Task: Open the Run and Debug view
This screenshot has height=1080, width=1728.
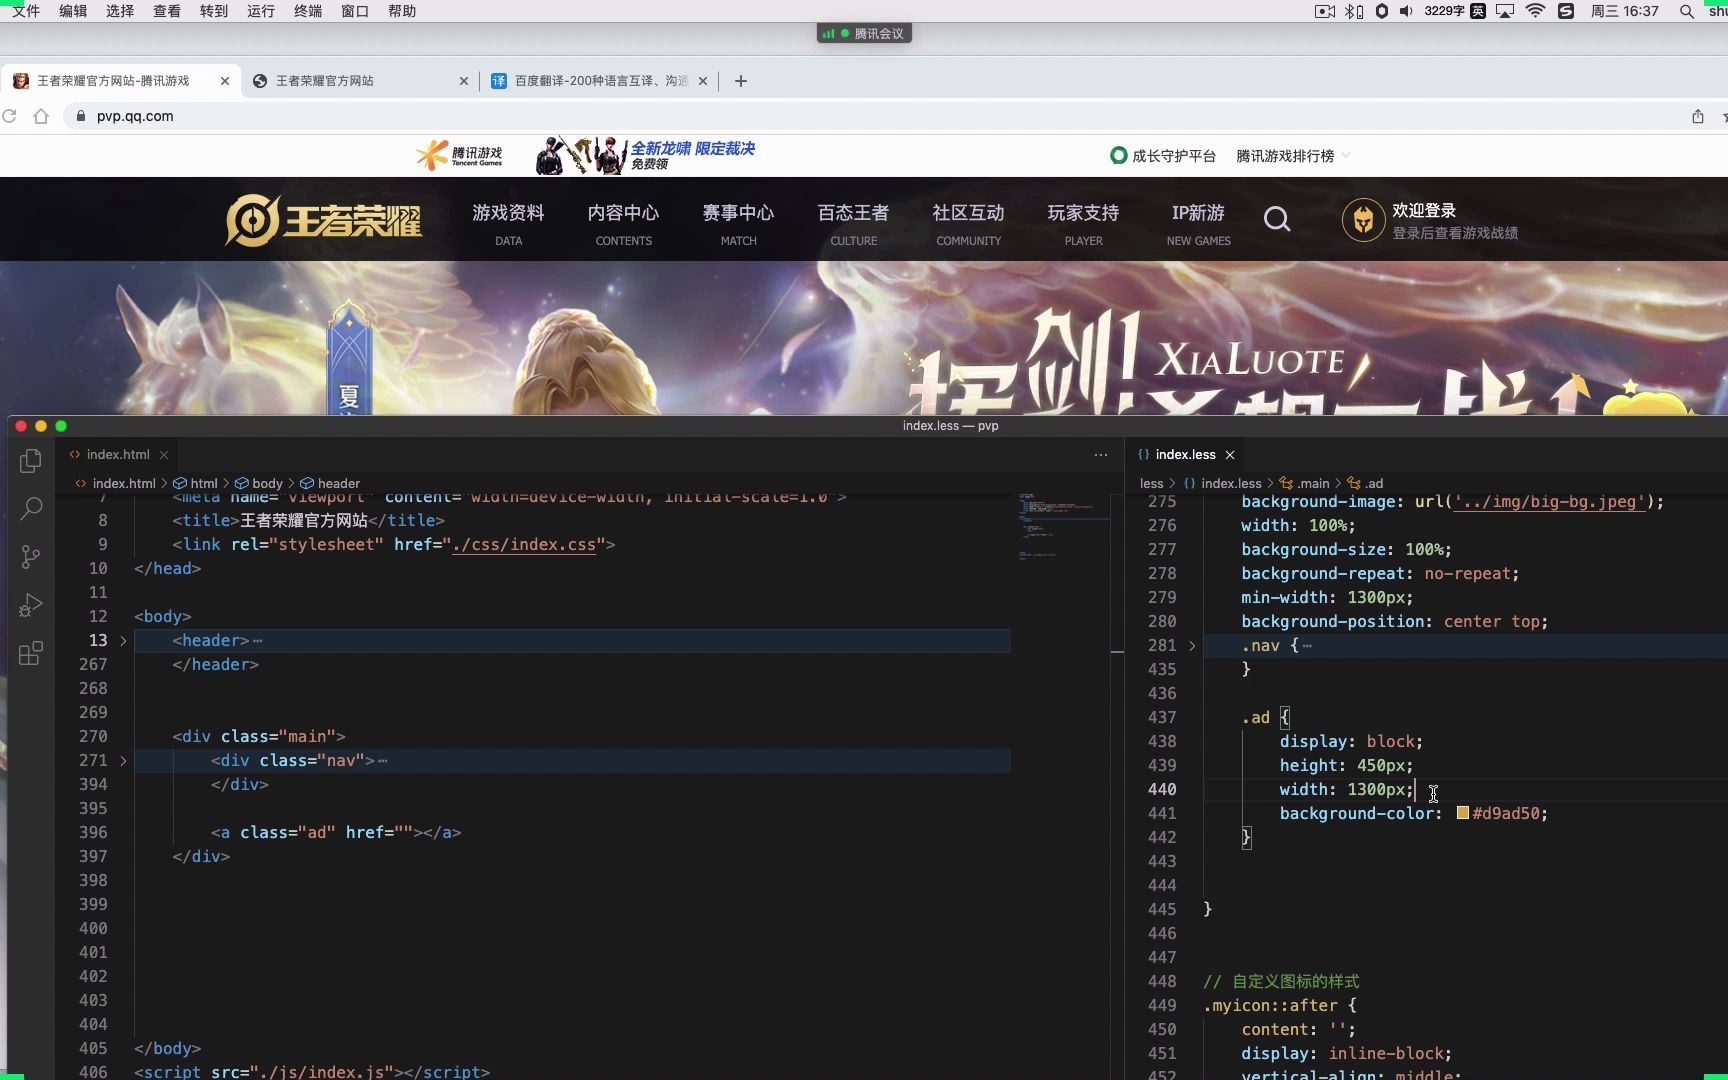Action: pos(31,605)
